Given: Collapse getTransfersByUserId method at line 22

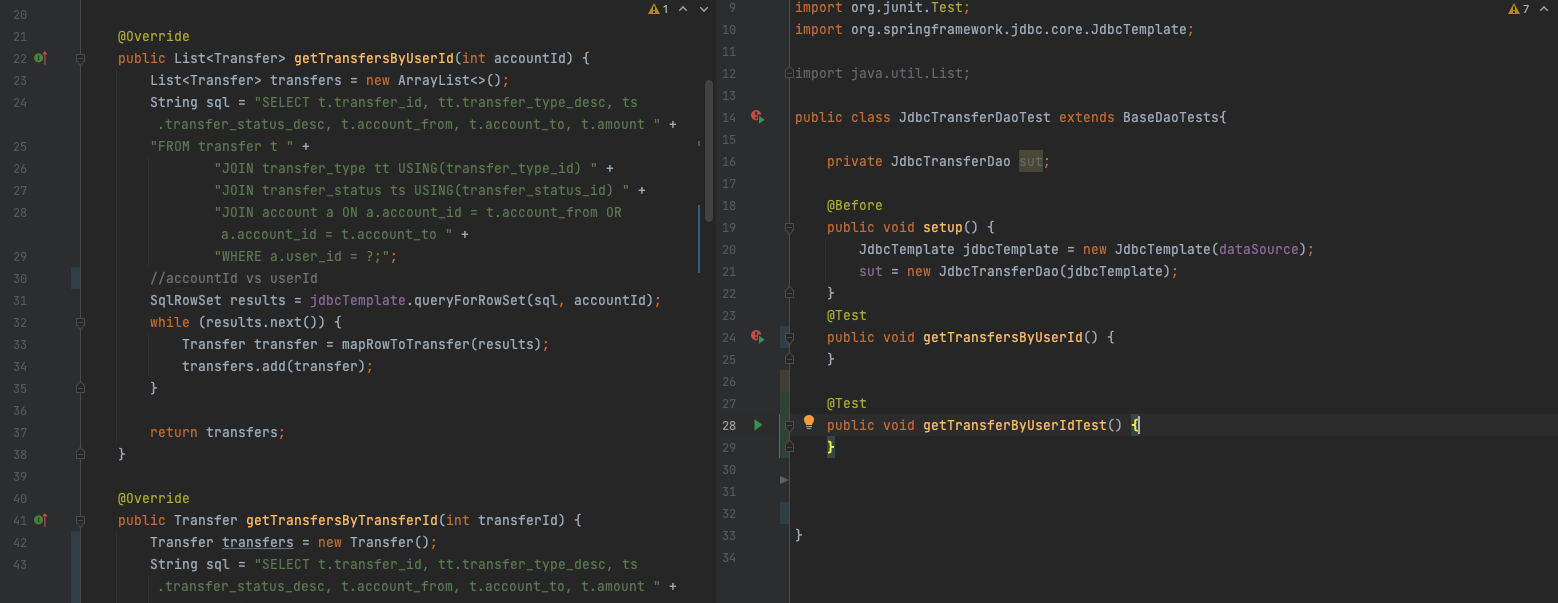Looking at the screenshot, I should pyautogui.click(x=80, y=59).
